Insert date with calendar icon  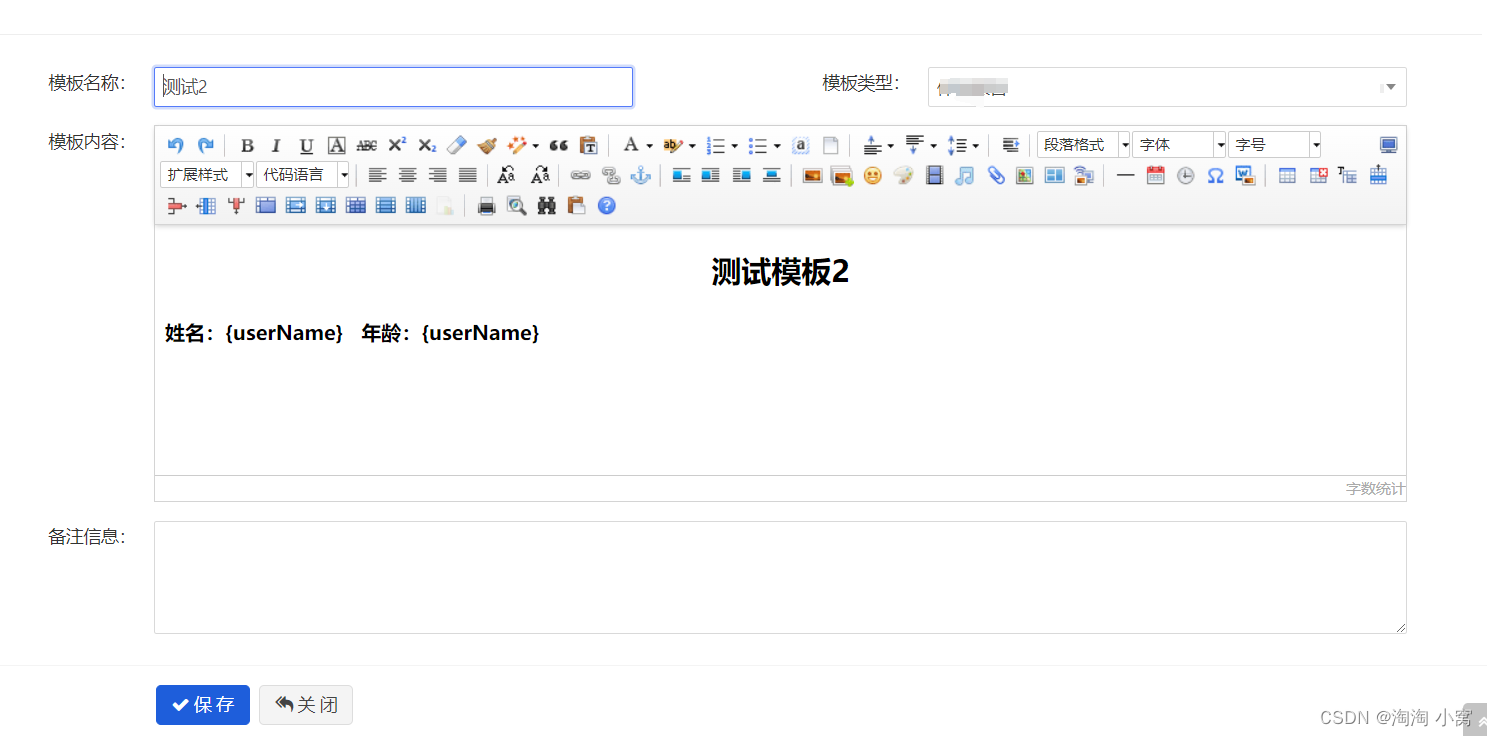1155,175
